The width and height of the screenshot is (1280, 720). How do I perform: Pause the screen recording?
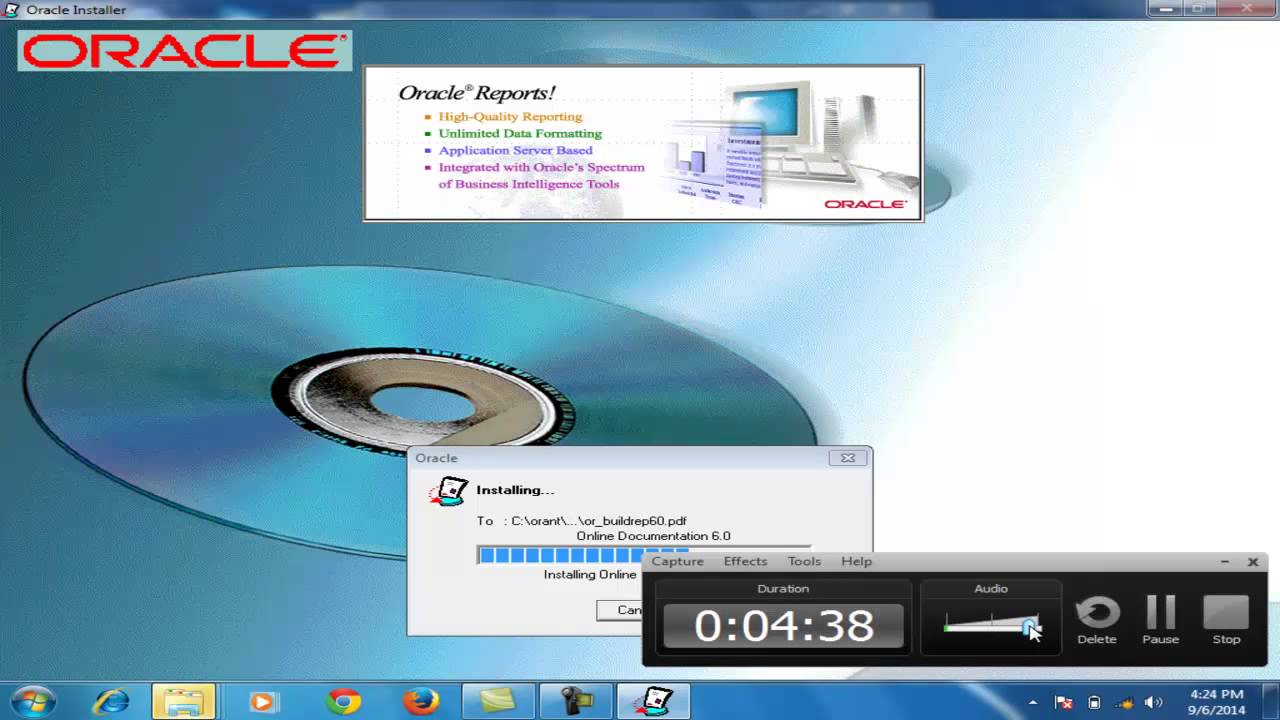point(1161,620)
